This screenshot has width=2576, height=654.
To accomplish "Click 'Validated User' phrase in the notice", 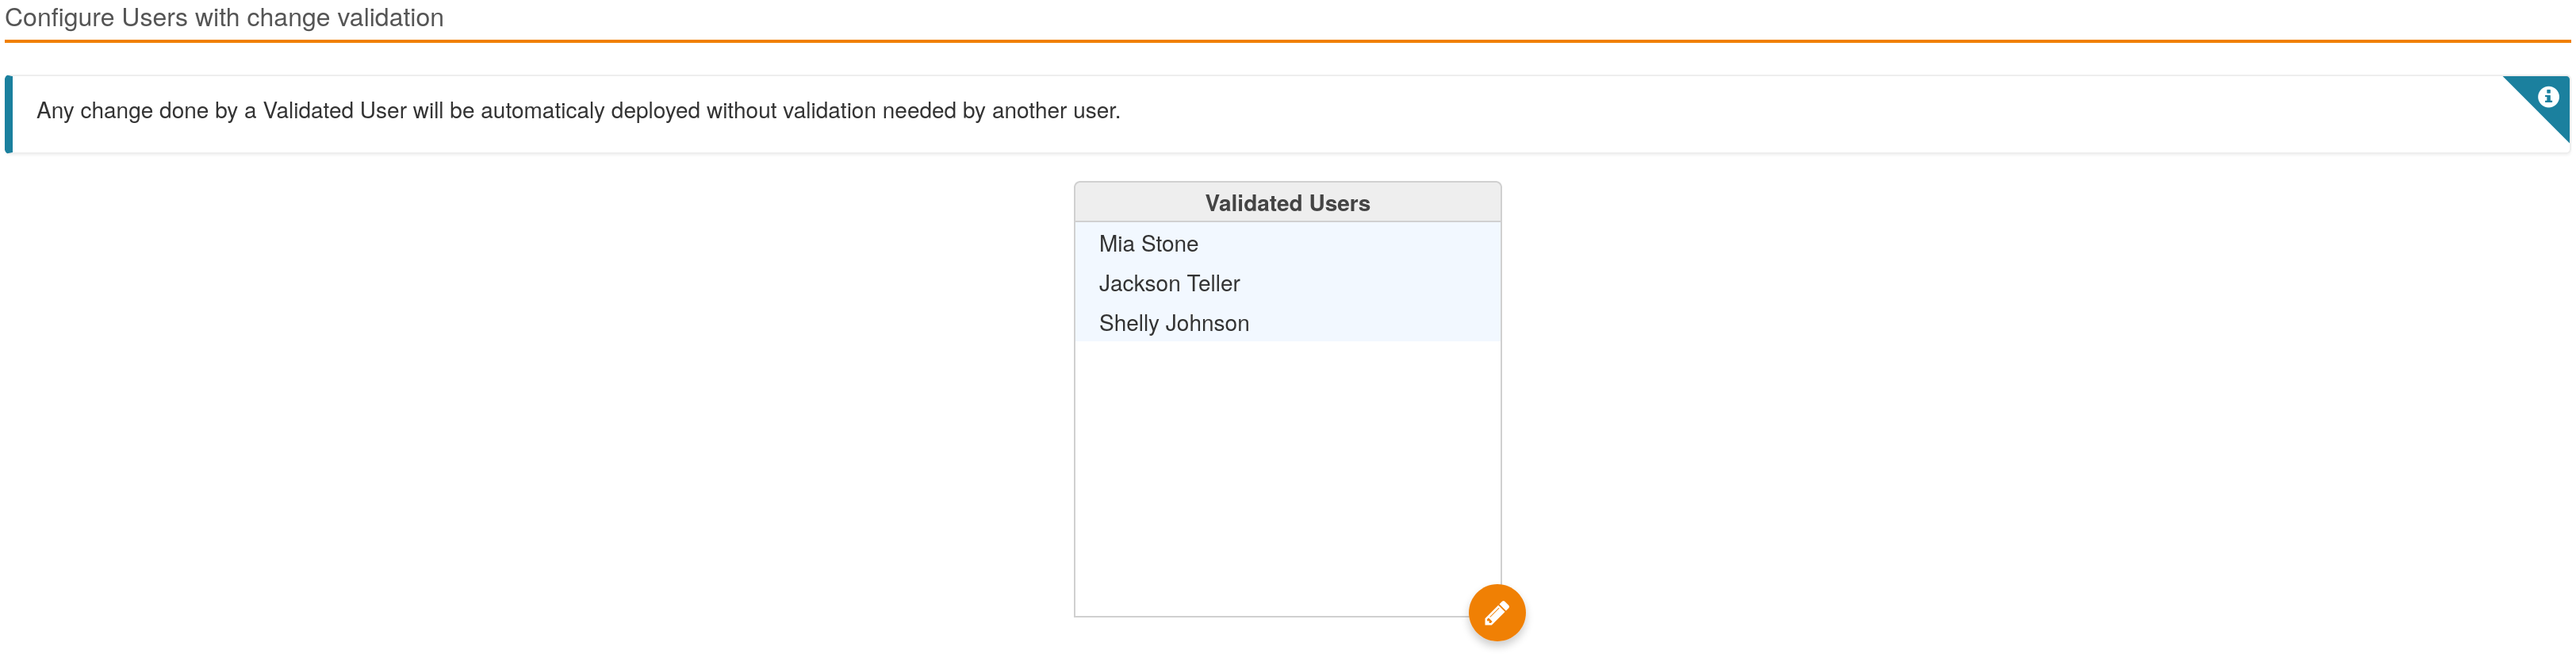I will click(334, 111).
